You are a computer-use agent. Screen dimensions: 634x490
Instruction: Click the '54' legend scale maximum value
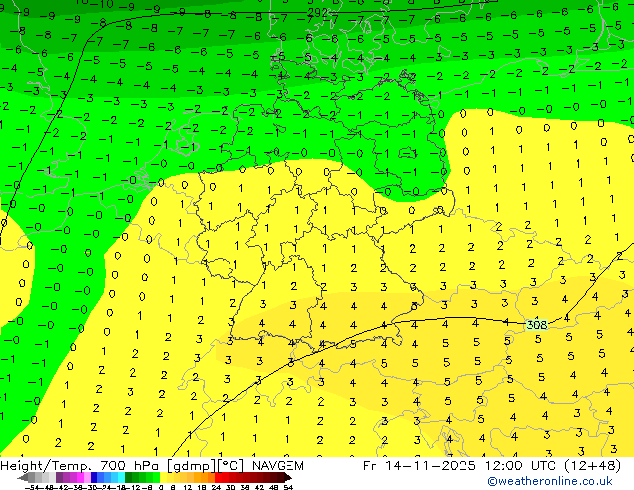tap(287, 487)
